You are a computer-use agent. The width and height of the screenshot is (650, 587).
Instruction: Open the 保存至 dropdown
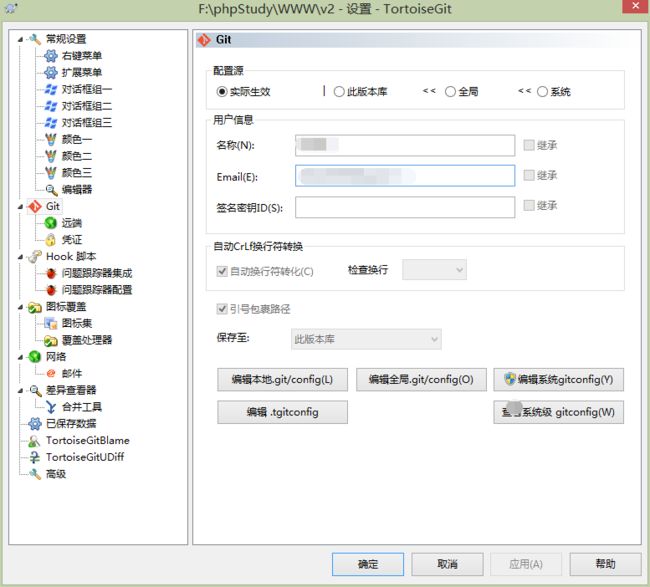point(366,339)
